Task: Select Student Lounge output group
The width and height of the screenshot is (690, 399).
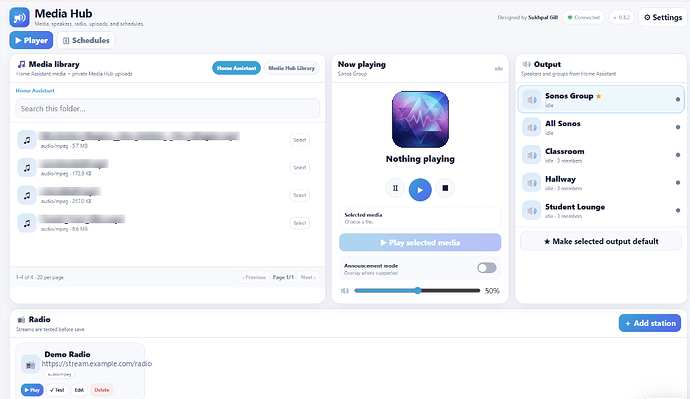Action: (x=601, y=210)
